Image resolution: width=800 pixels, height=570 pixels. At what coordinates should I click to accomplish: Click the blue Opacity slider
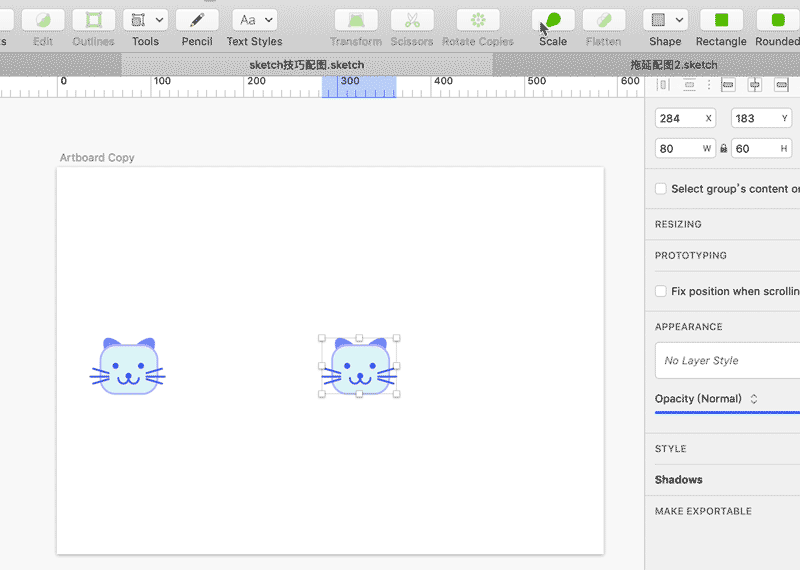[x=727, y=412]
